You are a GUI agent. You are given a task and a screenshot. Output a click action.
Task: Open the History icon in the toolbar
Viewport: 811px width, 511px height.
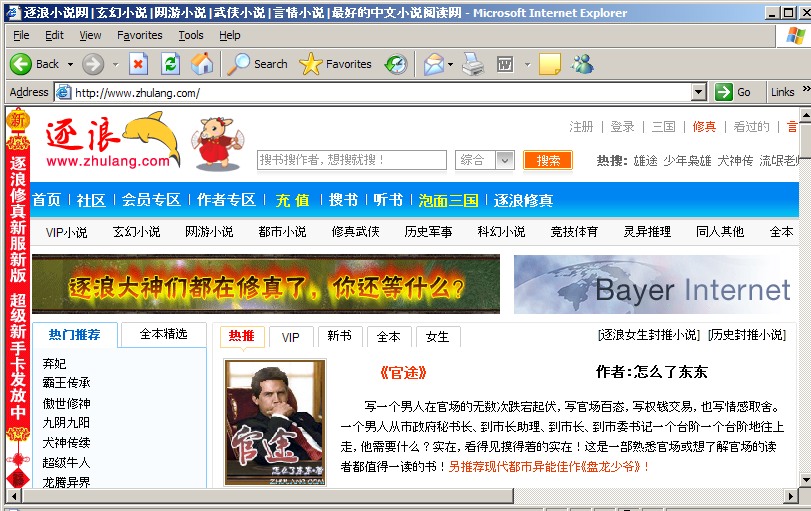click(396, 64)
